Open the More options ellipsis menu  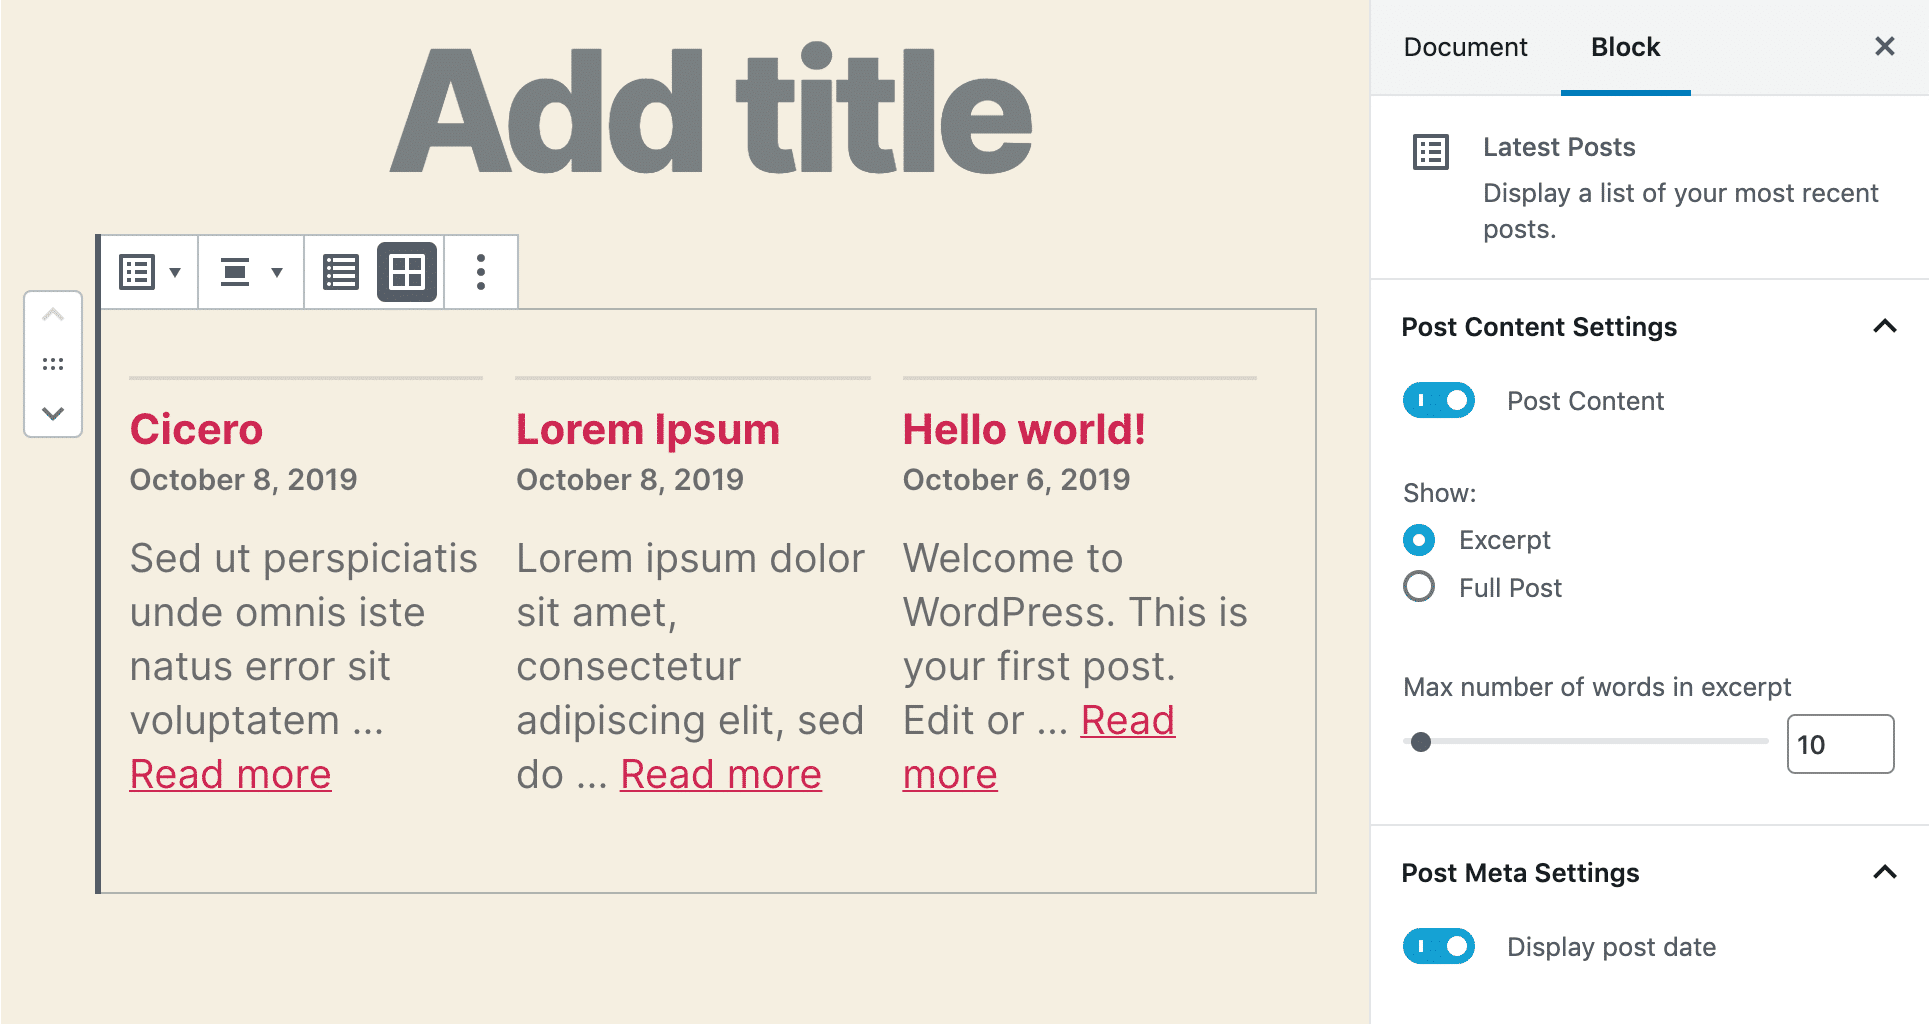(481, 271)
